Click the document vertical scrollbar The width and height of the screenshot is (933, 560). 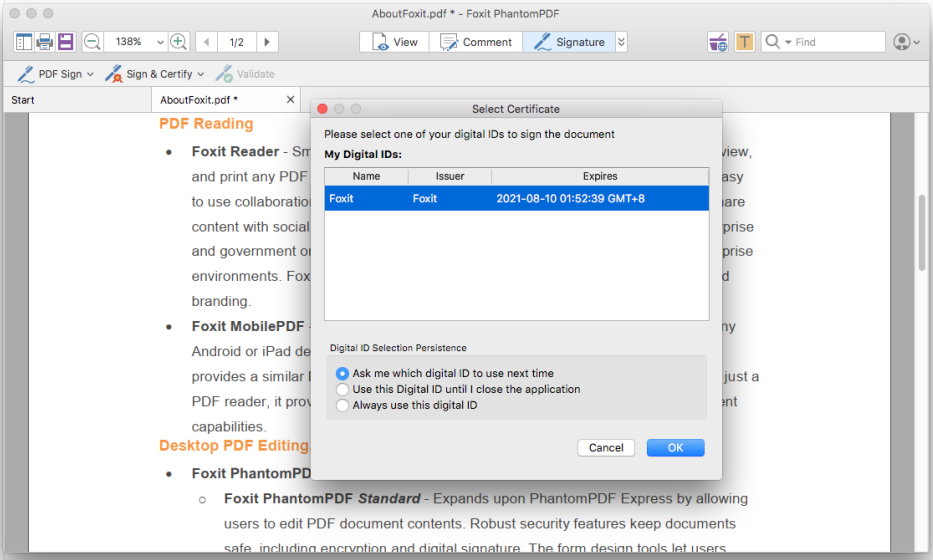[x=922, y=232]
